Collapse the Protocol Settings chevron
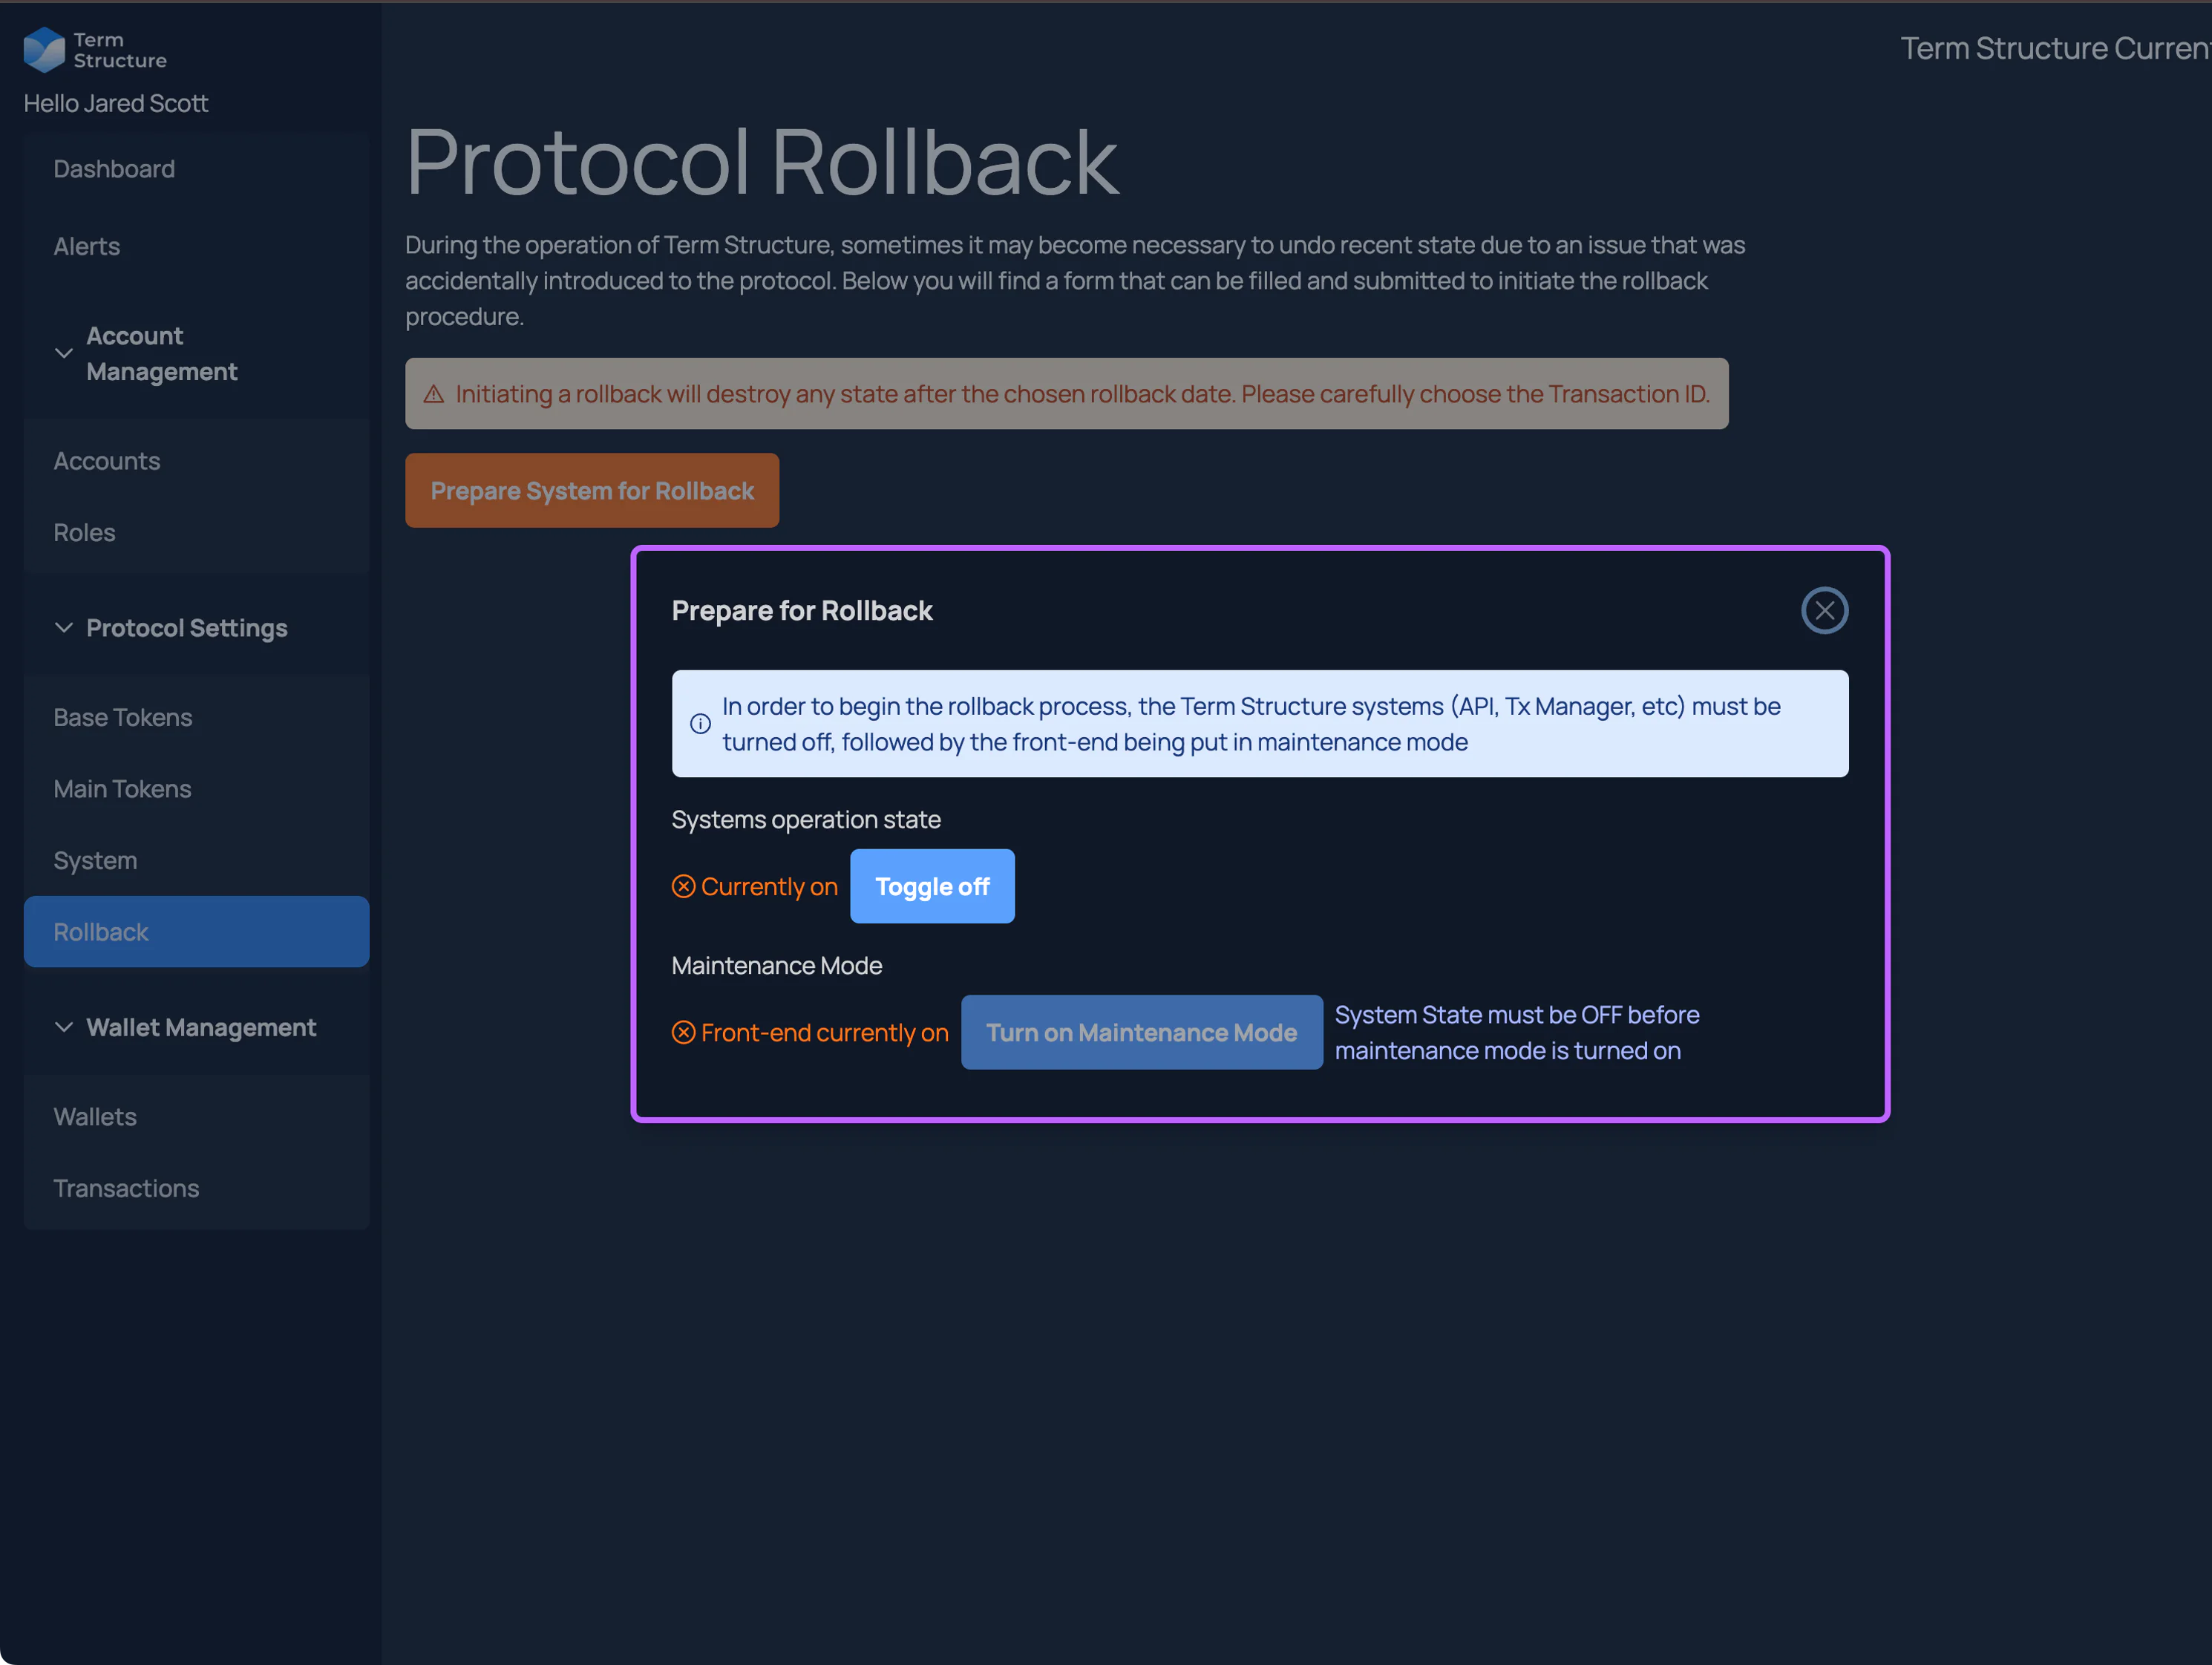 64,627
